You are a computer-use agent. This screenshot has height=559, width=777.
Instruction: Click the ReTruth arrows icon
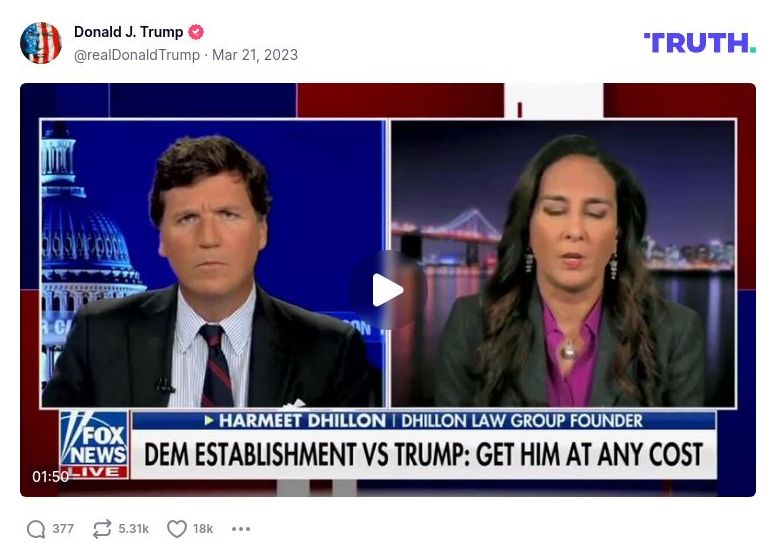click(102, 529)
